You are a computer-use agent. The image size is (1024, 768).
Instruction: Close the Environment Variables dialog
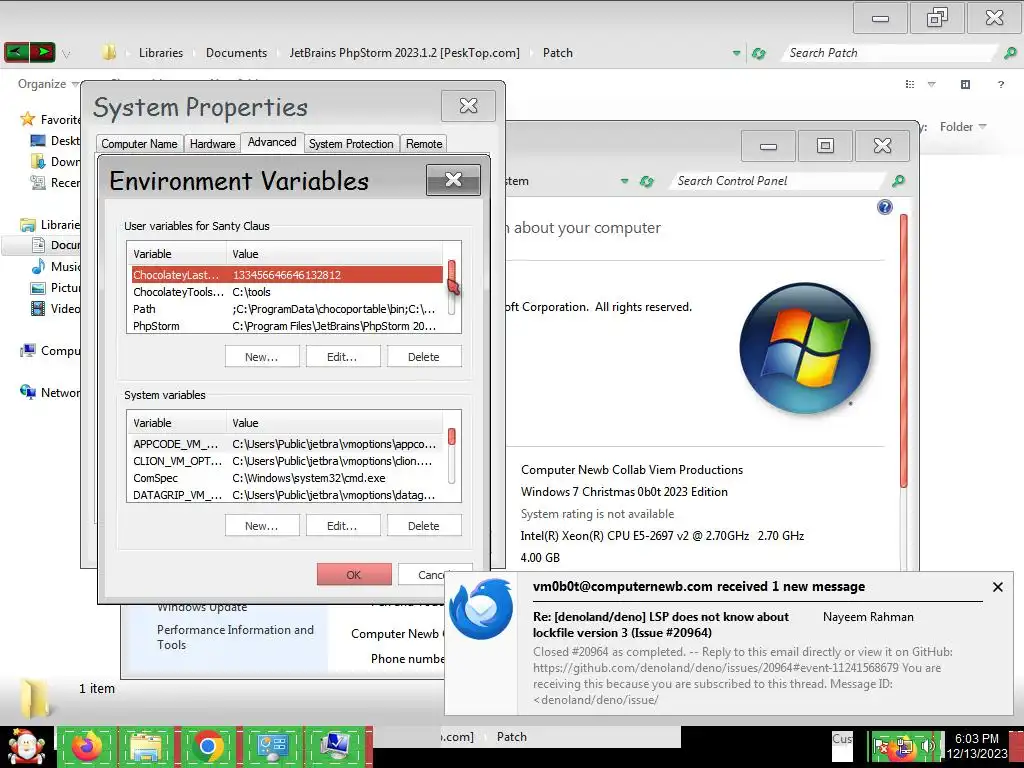point(453,180)
